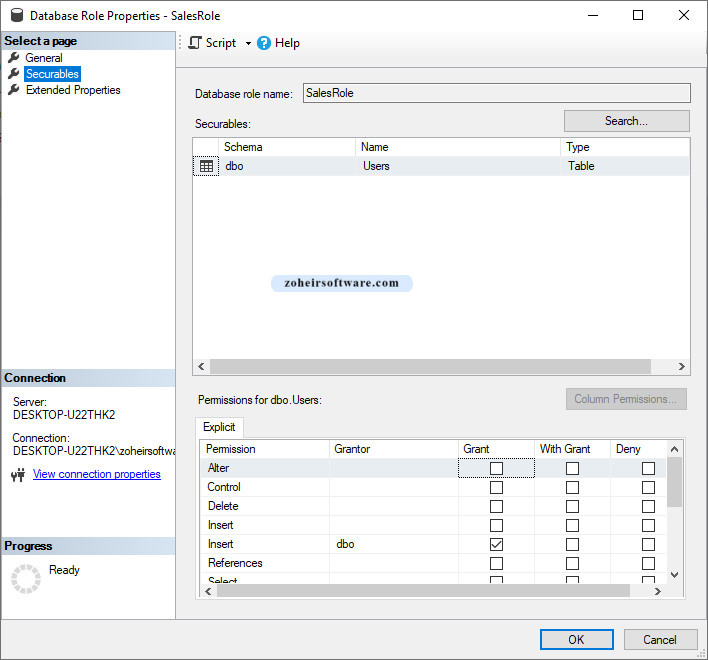Sort securables by Type column header
The image size is (708, 660).
(x=625, y=147)
